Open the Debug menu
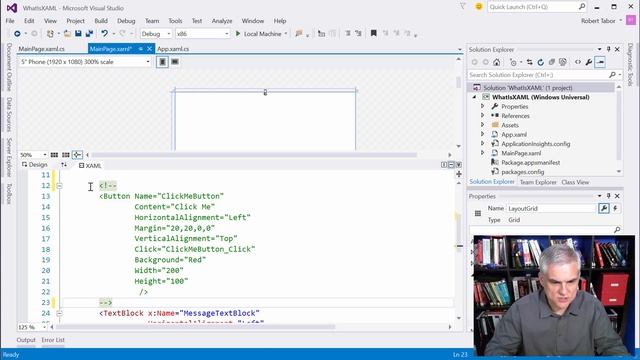 coord(126,21)
